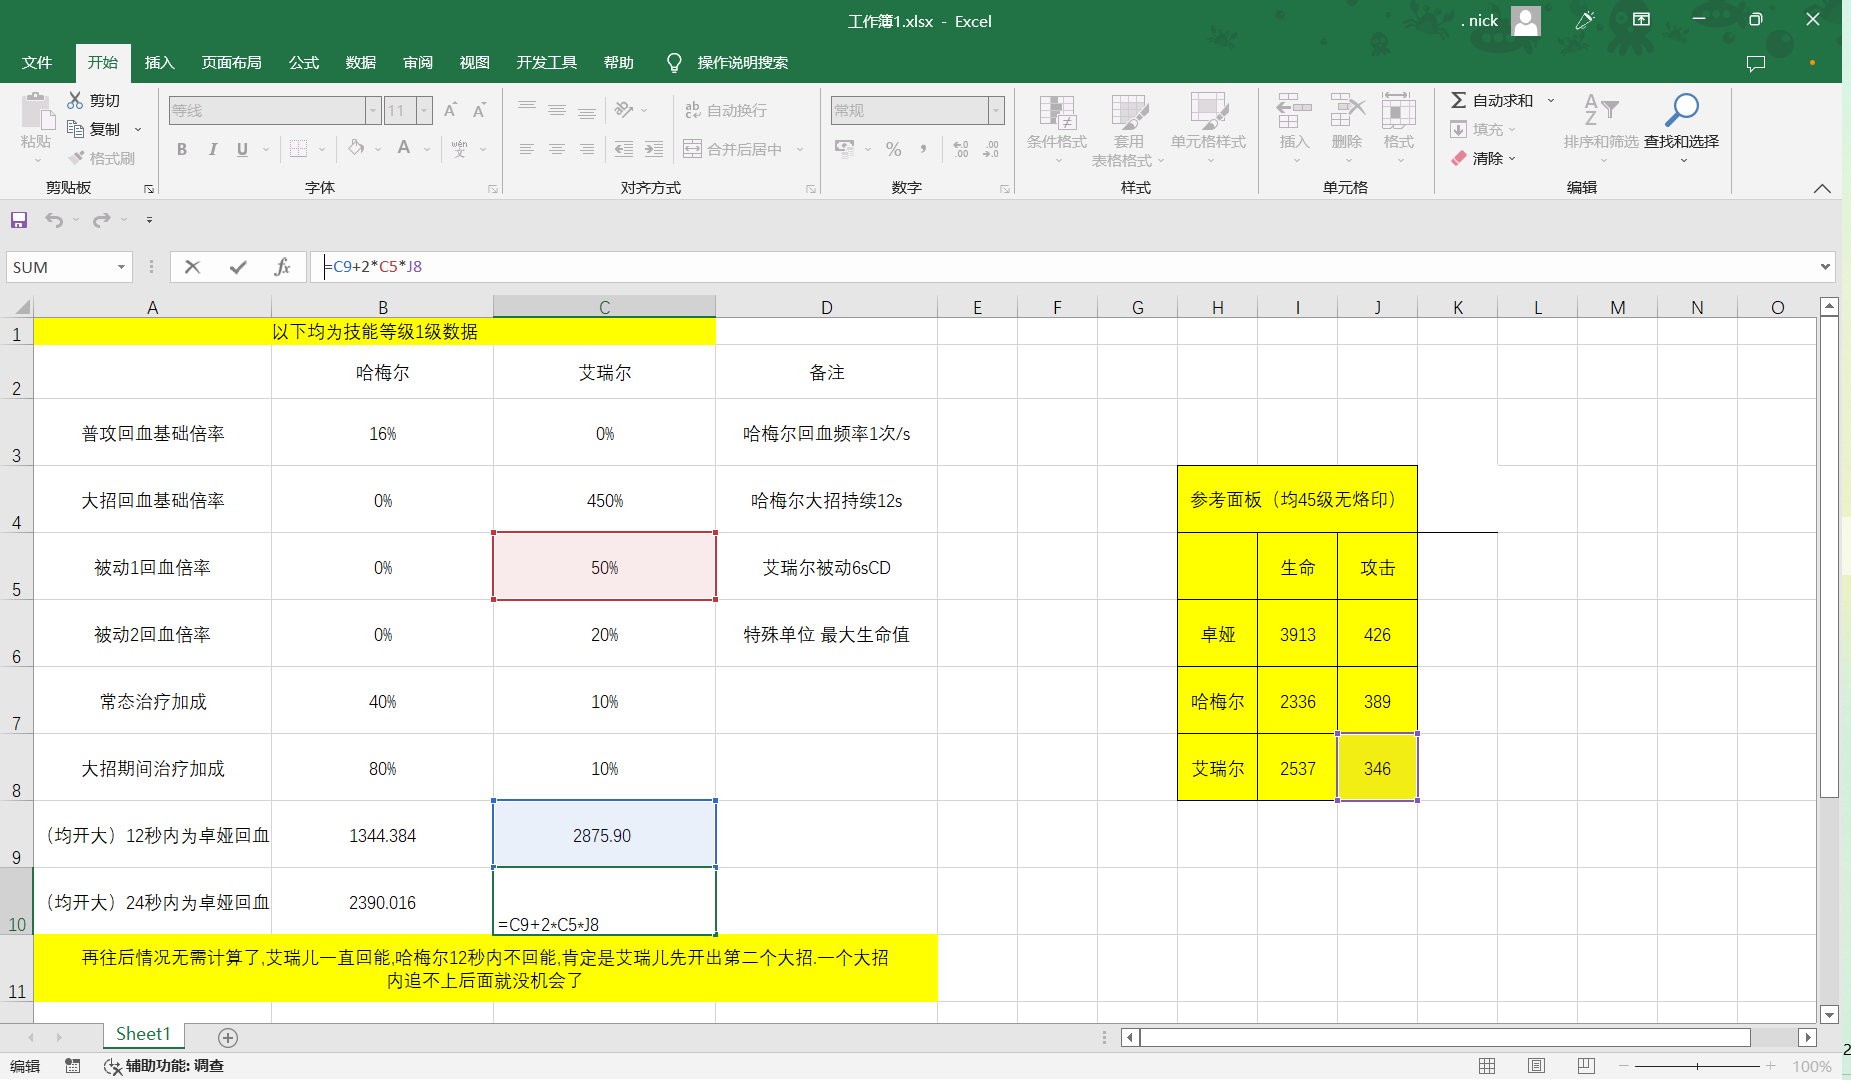Switch to Page Break Preview view
Image resolution: width=1851 pixels, height=1080 pixels.
(x=1586, y=1066)
